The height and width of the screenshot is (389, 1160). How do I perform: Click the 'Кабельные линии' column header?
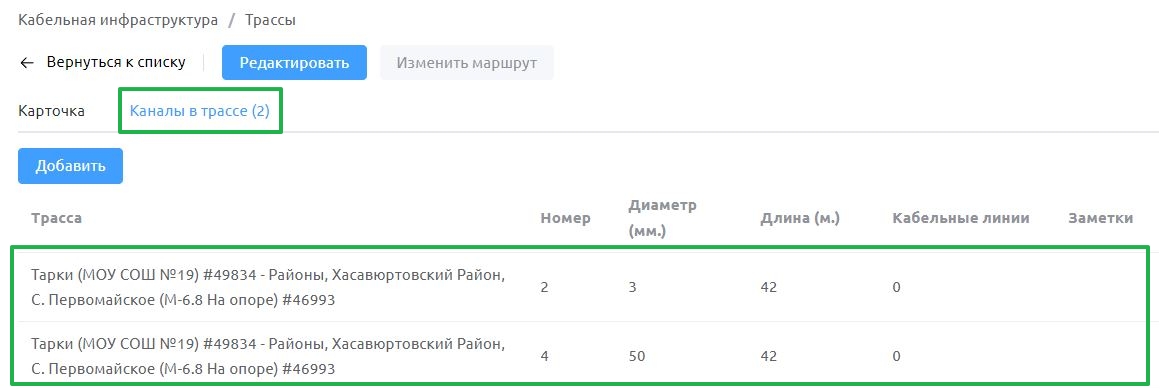point(961,218)
